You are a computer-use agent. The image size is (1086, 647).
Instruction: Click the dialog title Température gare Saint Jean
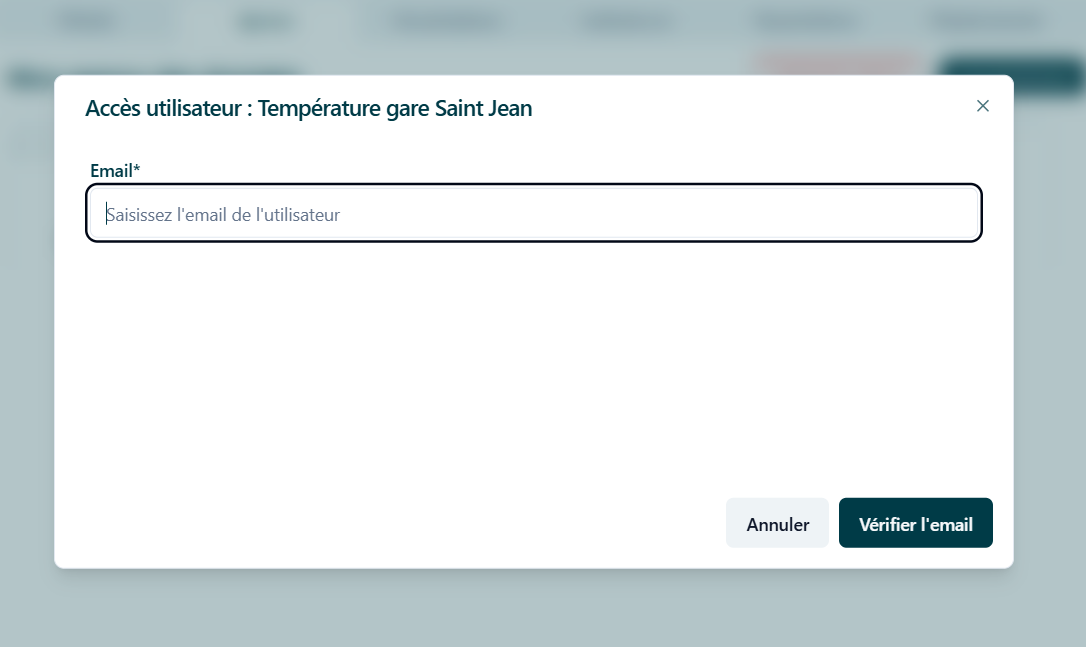[395, 109]
